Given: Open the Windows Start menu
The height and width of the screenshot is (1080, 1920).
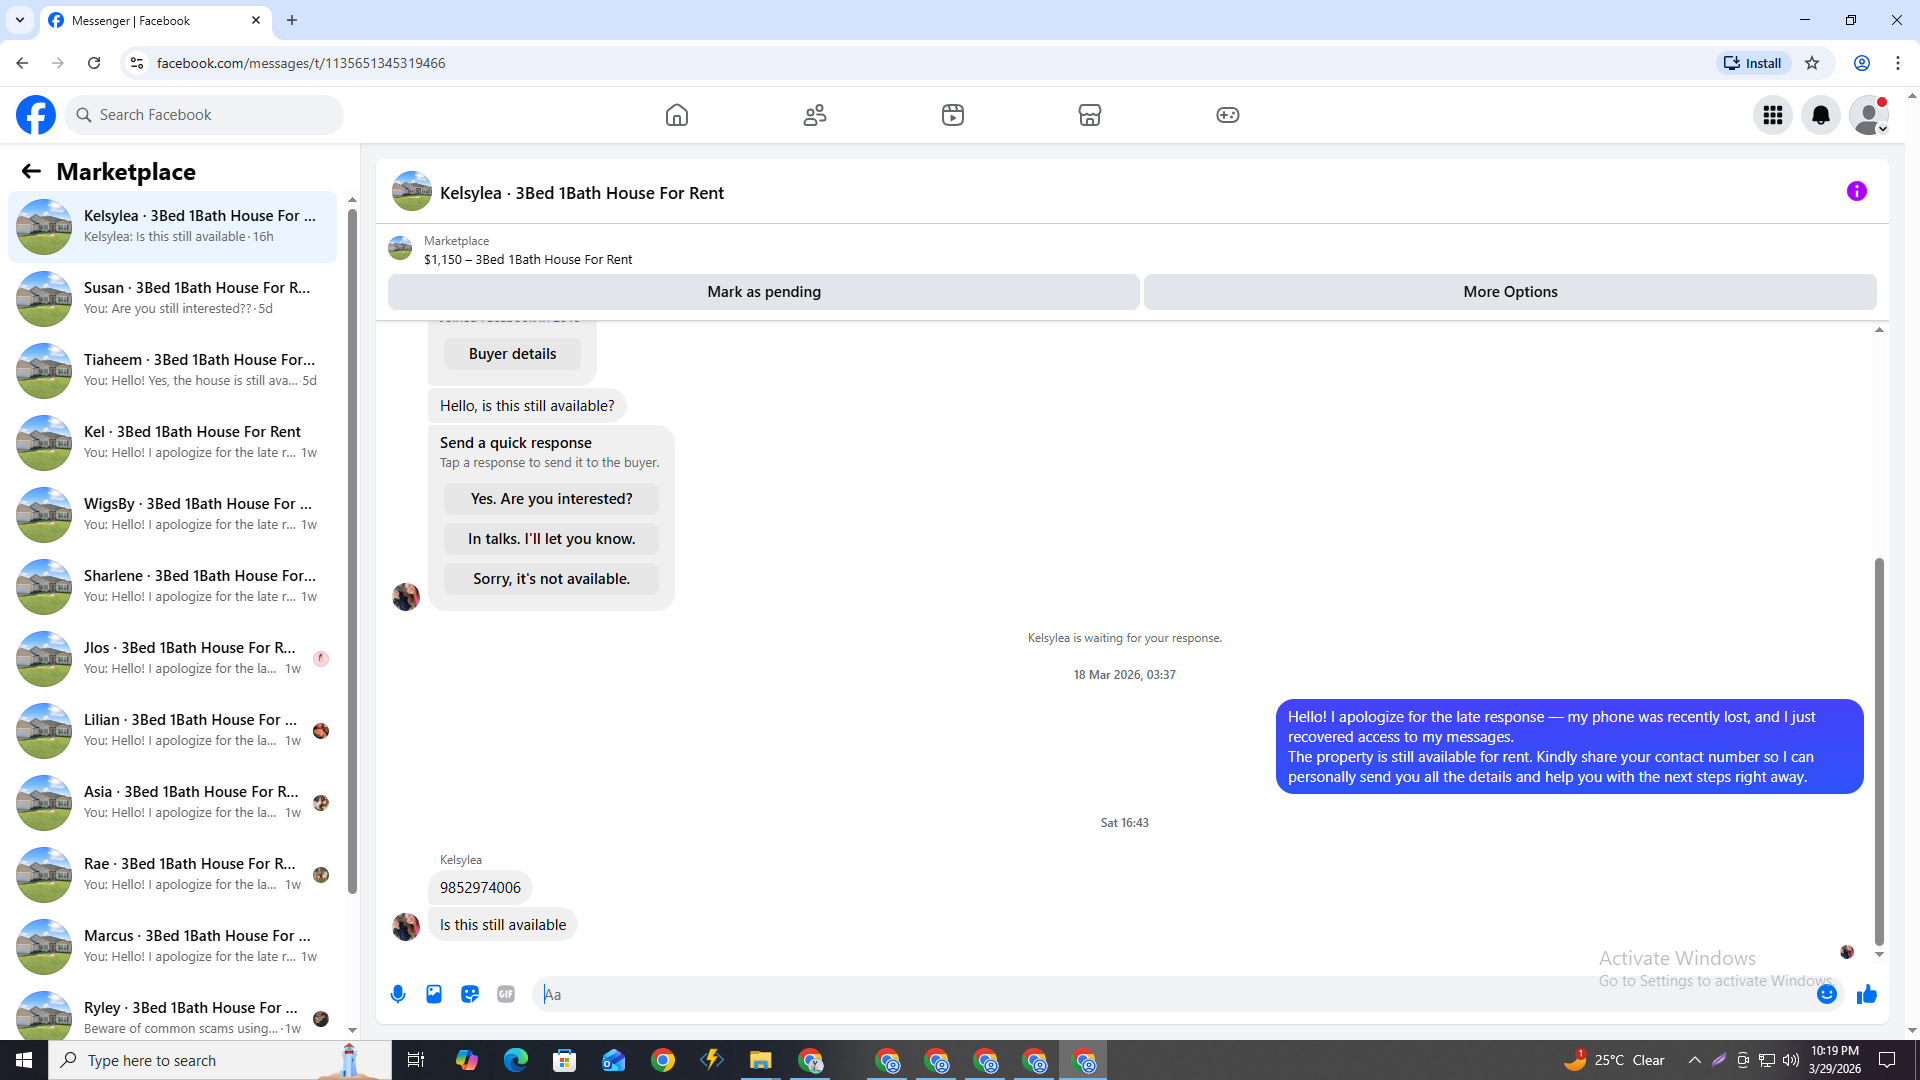Looking at the screenshot, I should click(24, 1060).
